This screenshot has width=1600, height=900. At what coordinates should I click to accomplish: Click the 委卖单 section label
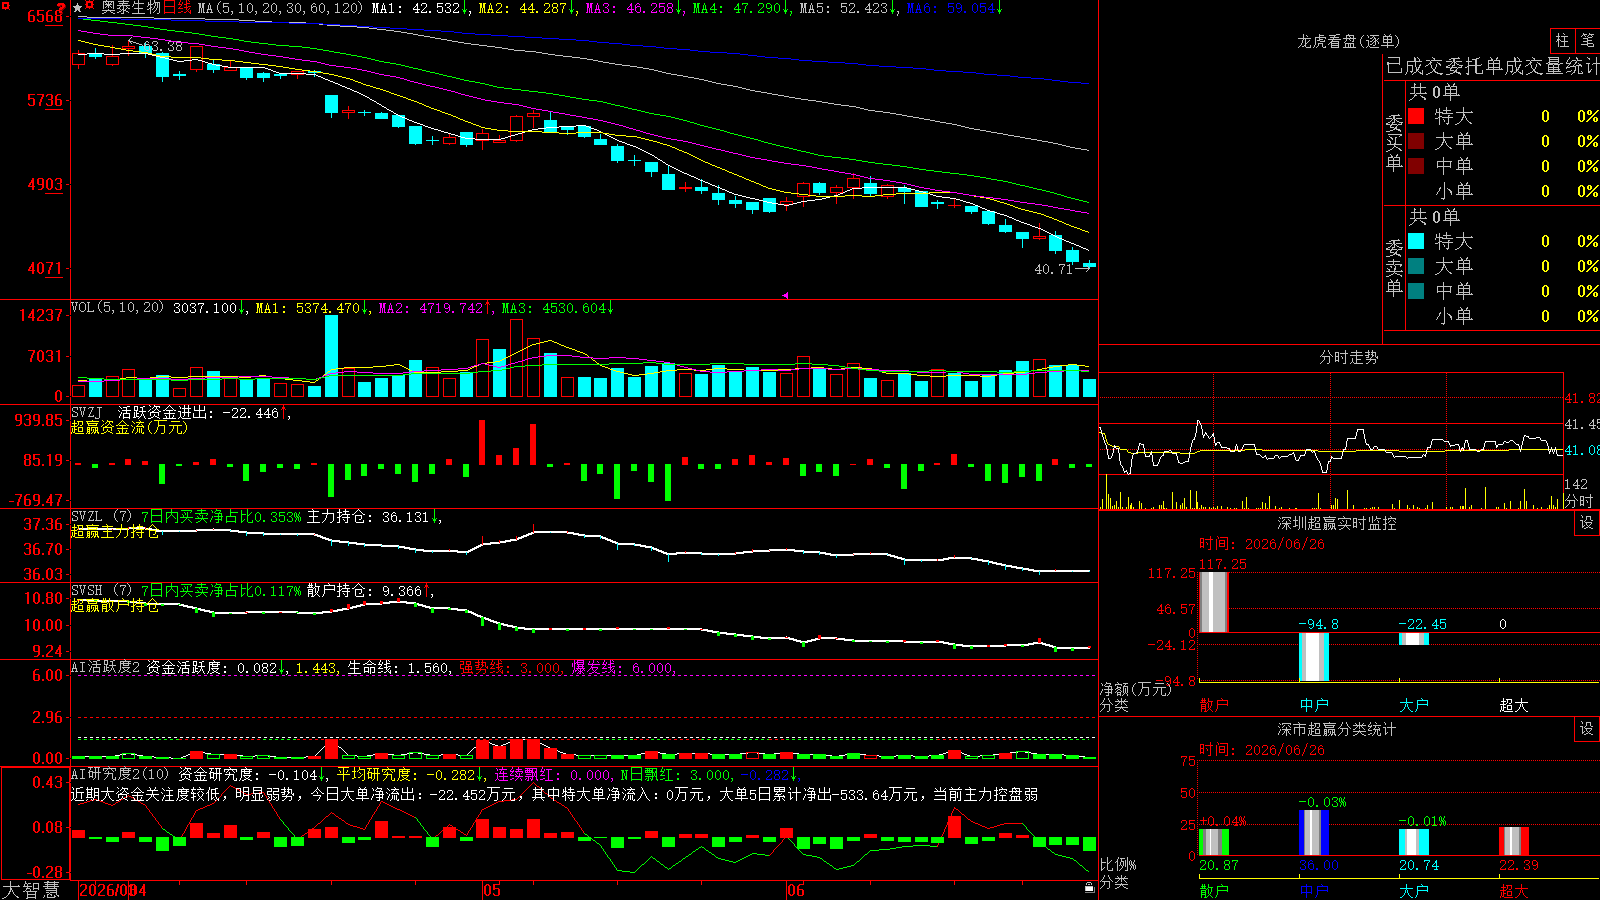click(1394, 267)
